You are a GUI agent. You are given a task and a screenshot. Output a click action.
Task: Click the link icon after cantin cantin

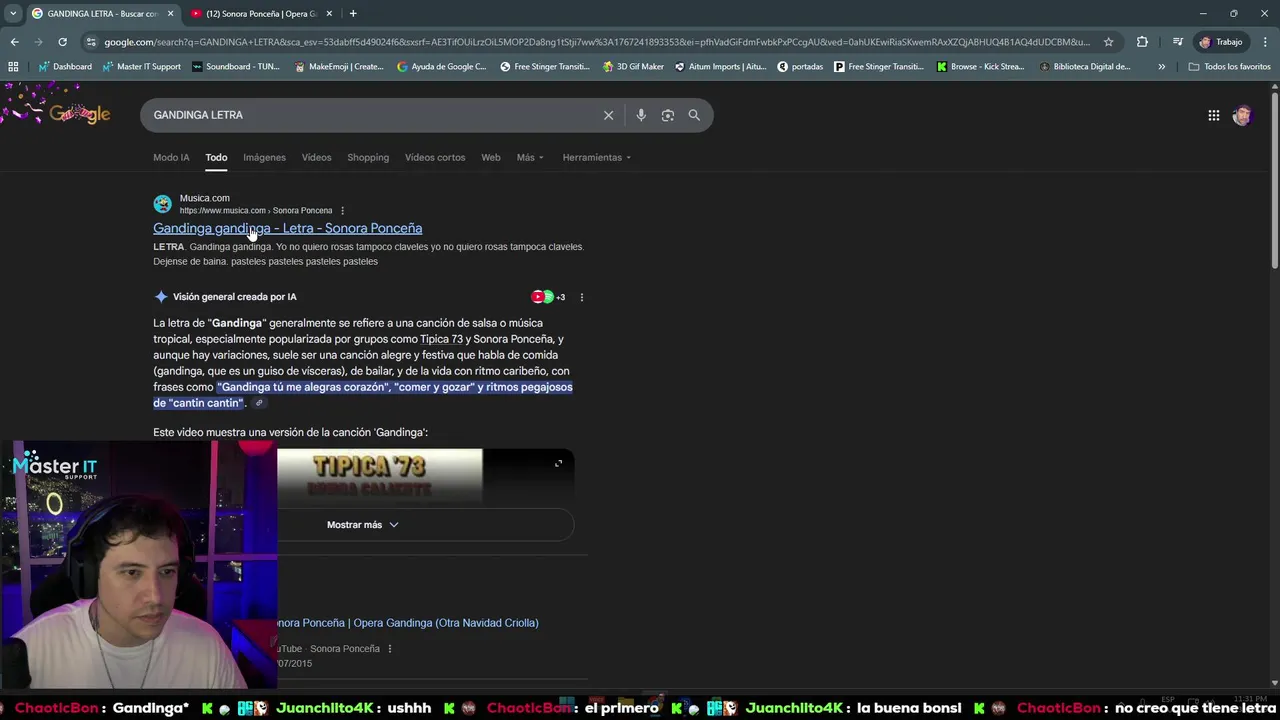pos(258,403)
